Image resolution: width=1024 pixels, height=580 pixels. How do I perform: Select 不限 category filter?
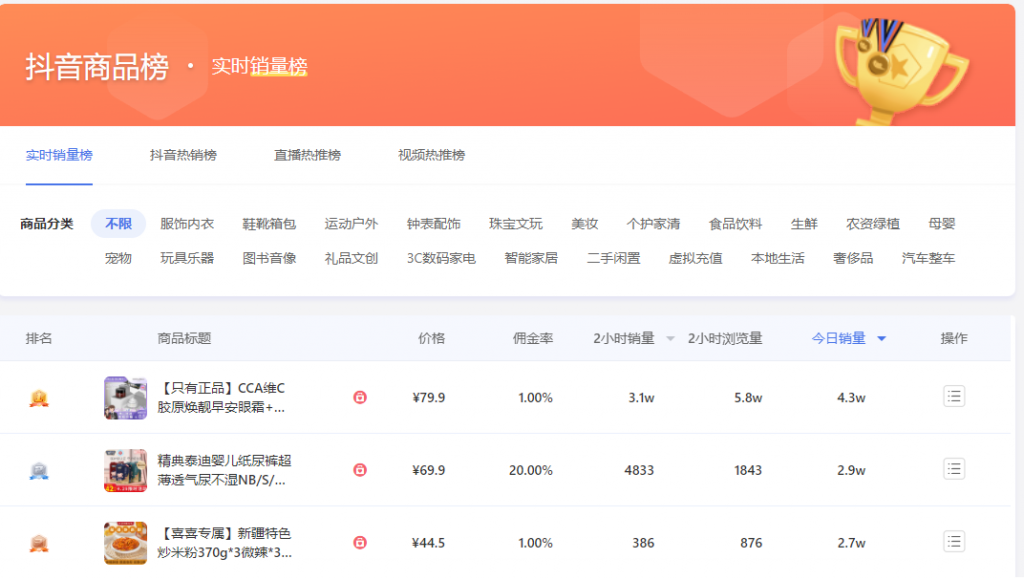click(118, 224)
